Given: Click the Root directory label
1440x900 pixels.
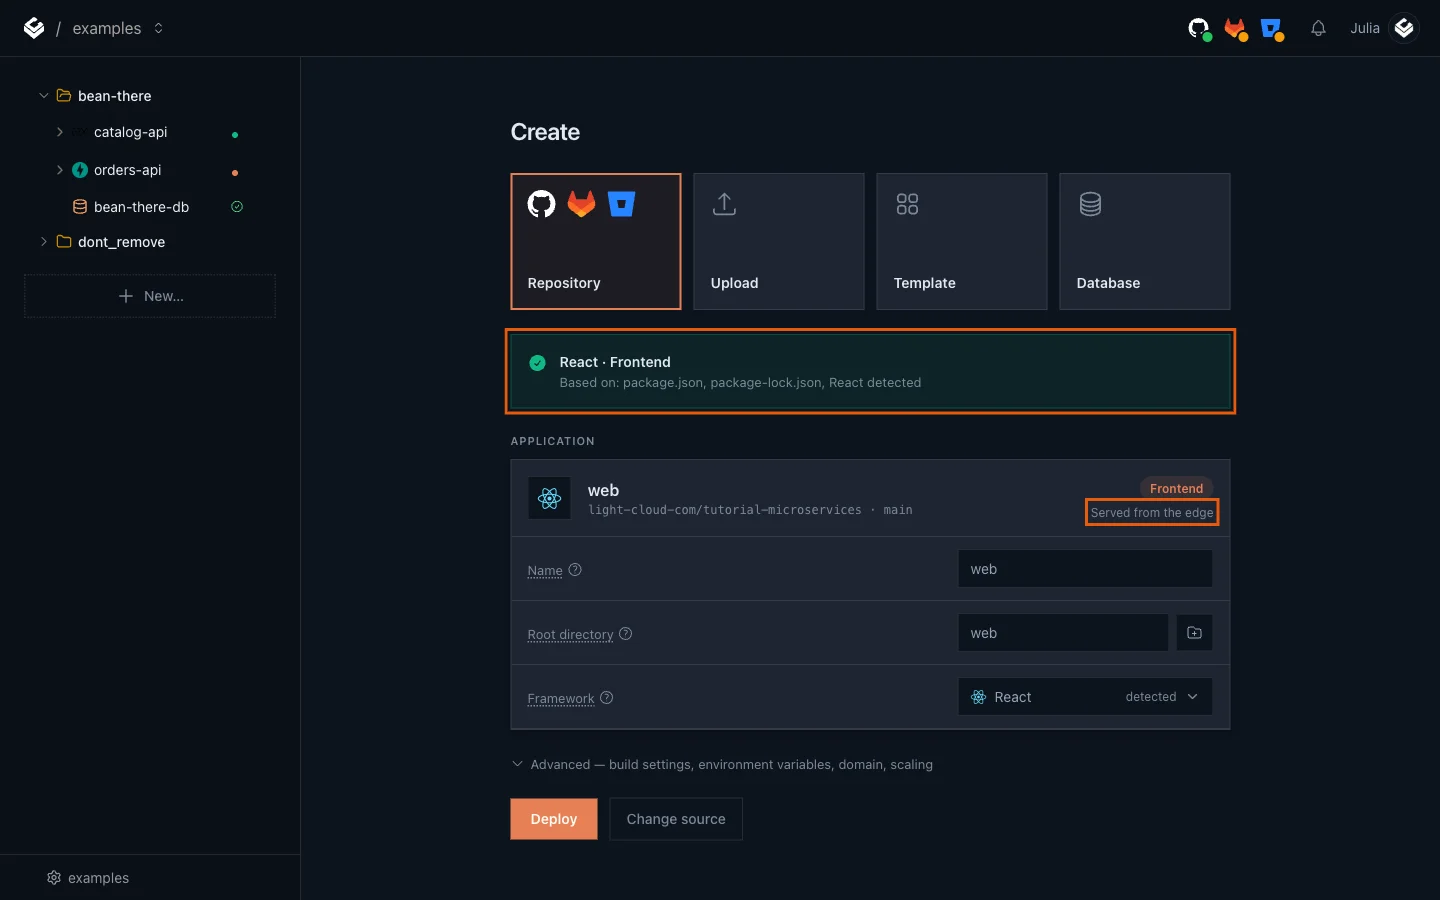Looking at the screenshot, I should (x=570, y=635).
